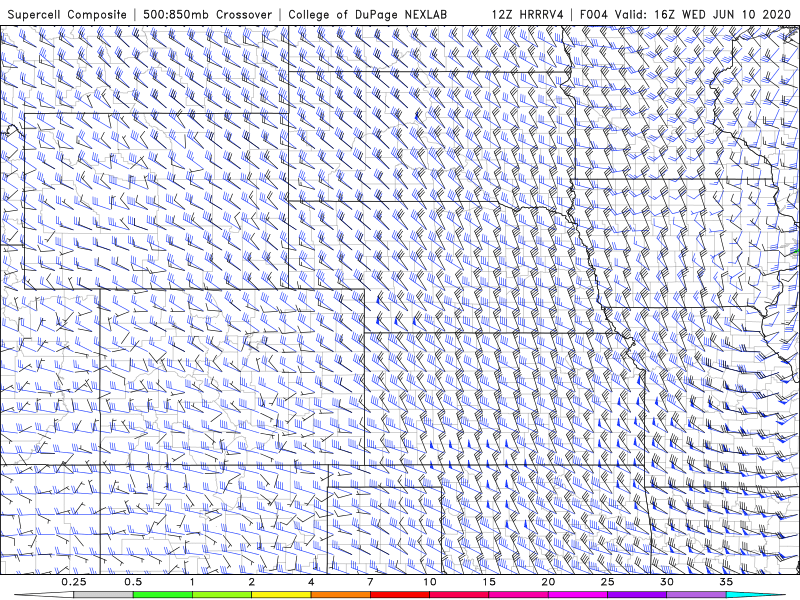Image resolution: width=800 pixels, height=600 pixels.
Task: Click the '0.5' legend value
Action: (x=133, y=582)
